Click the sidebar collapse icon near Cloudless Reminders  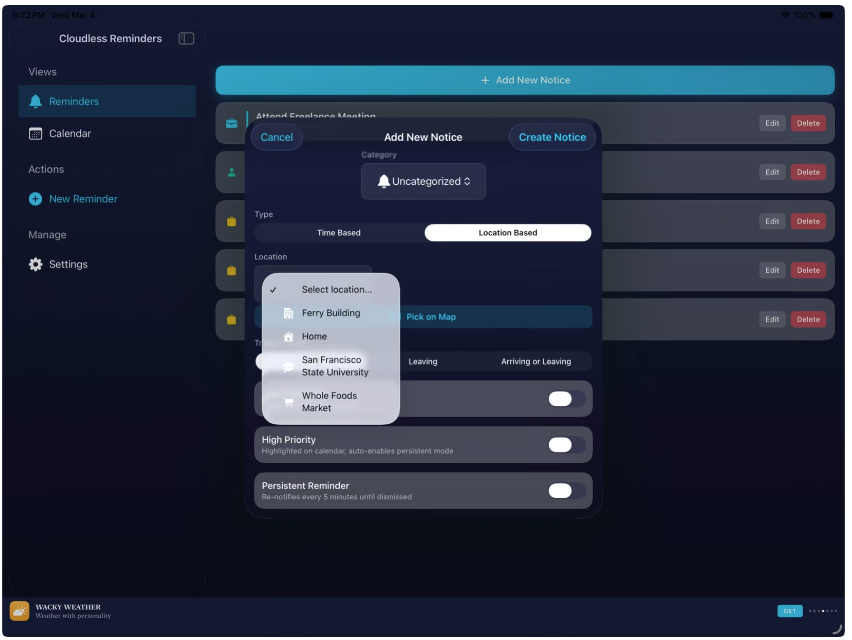pos(186,38)
